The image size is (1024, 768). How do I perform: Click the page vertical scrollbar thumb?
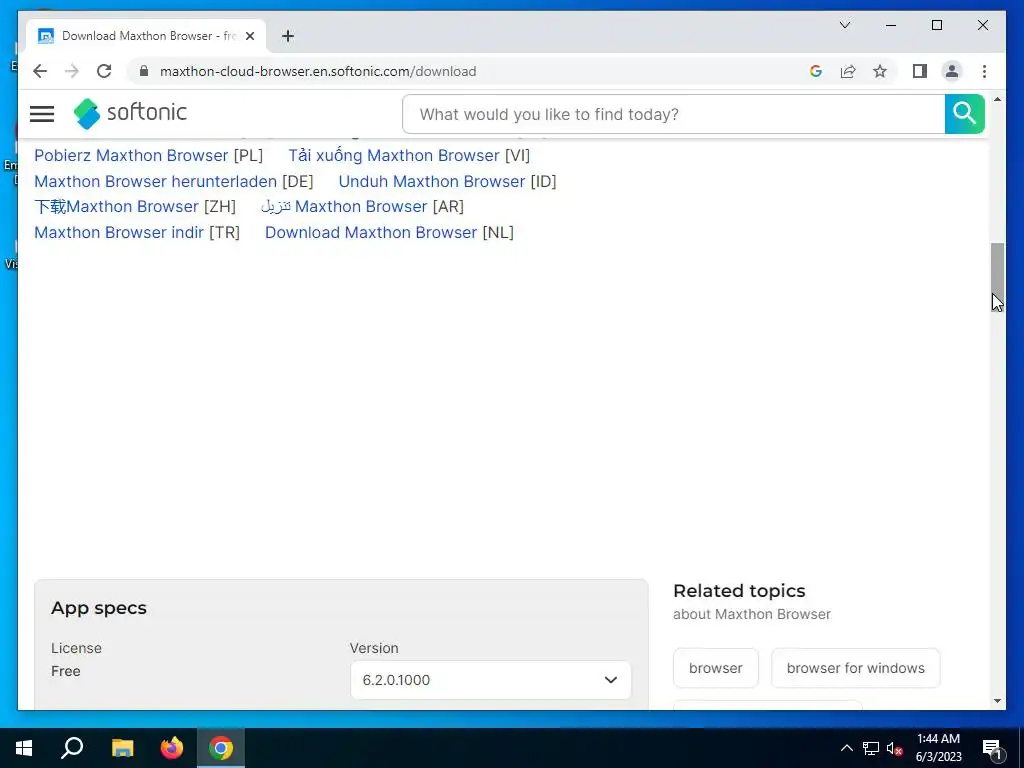coord(997,277)
